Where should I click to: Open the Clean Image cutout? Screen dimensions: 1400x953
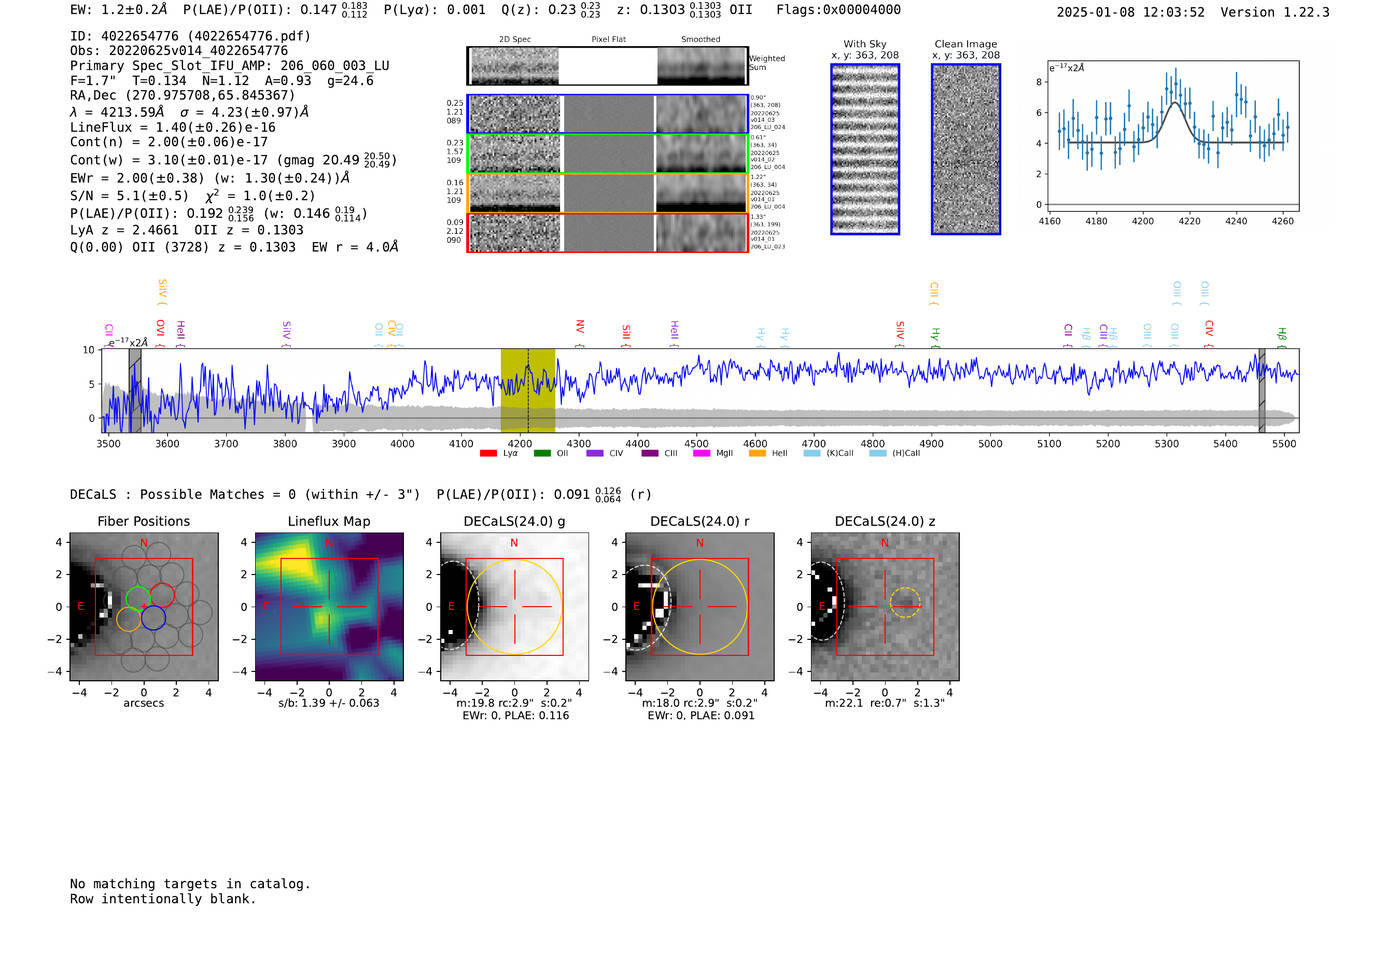966,149
